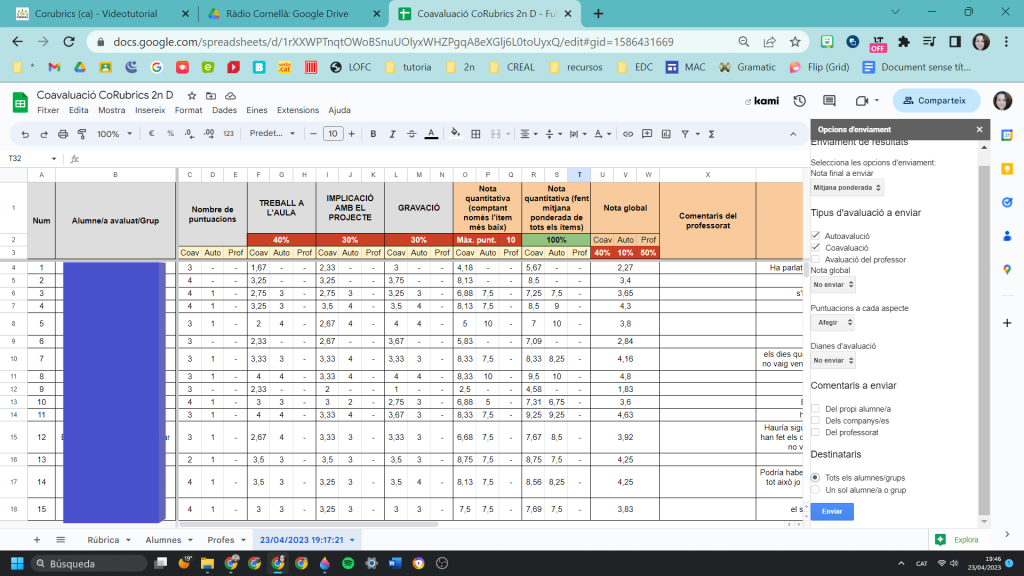The width and height of the screenshot is (1024, 576).
Task: Click the paint format roller icon
Action: tap(80, 134)
